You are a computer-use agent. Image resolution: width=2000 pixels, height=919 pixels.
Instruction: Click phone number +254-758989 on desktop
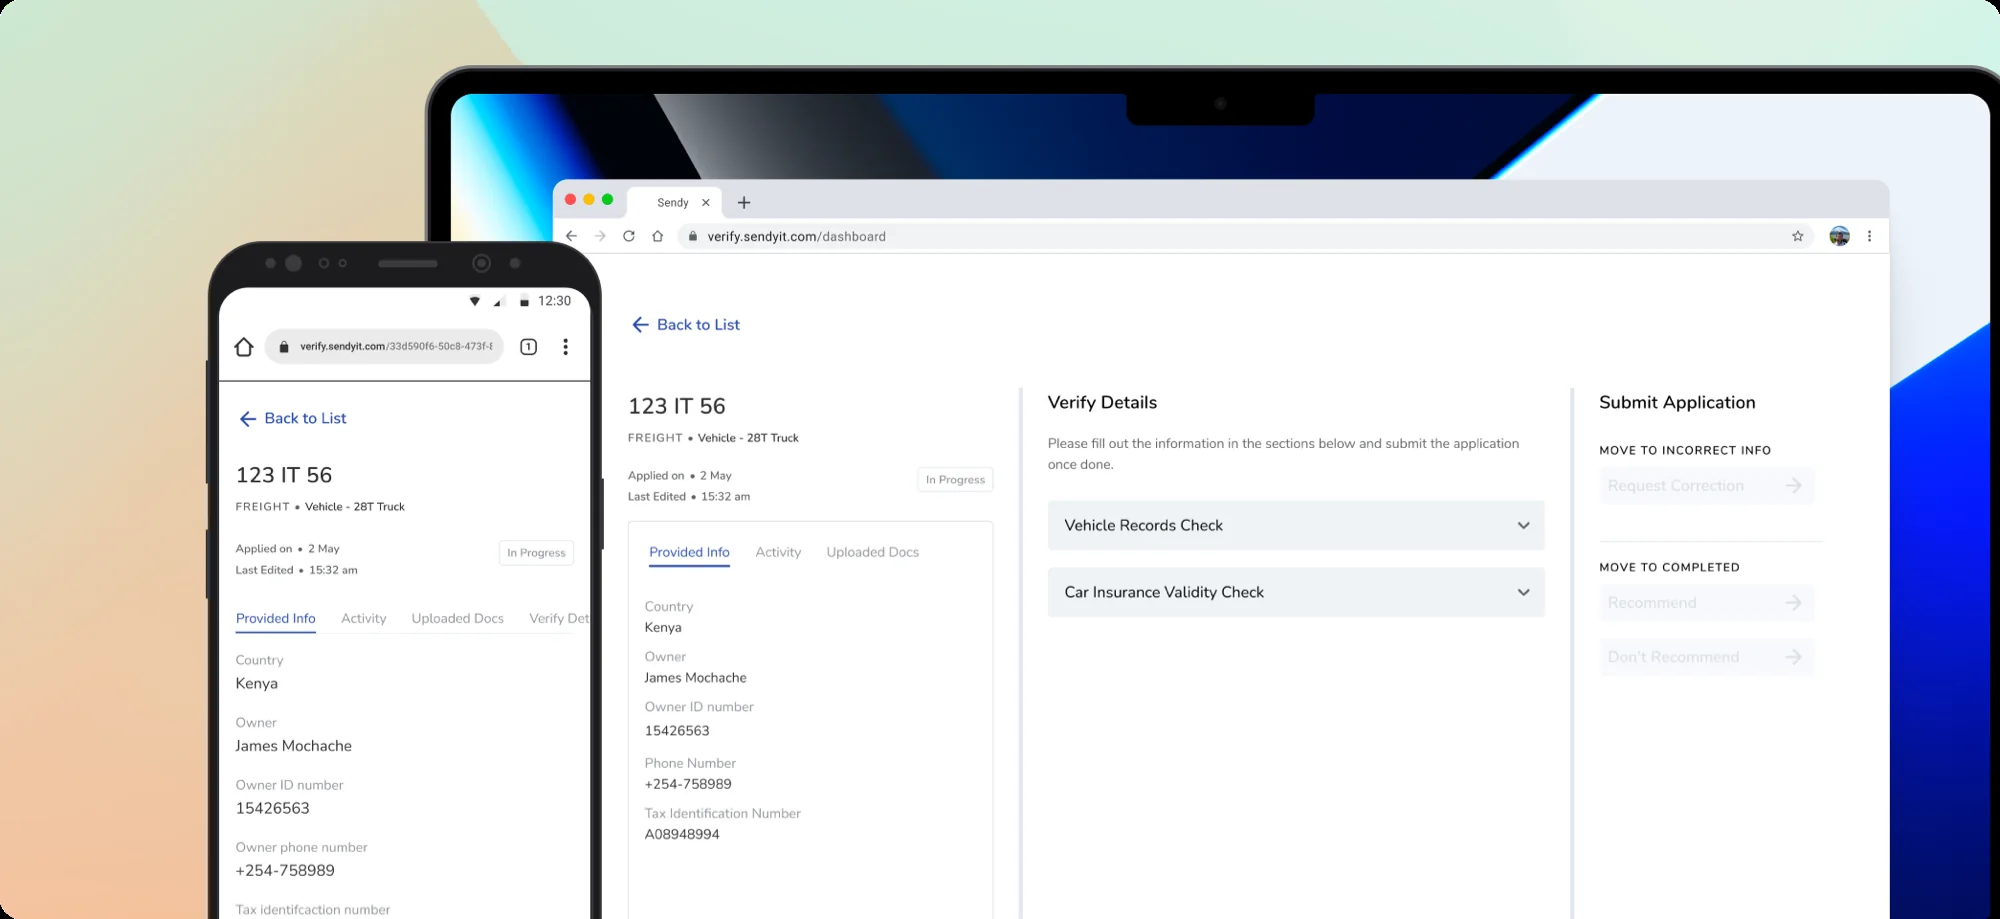(x=688, y=784)
